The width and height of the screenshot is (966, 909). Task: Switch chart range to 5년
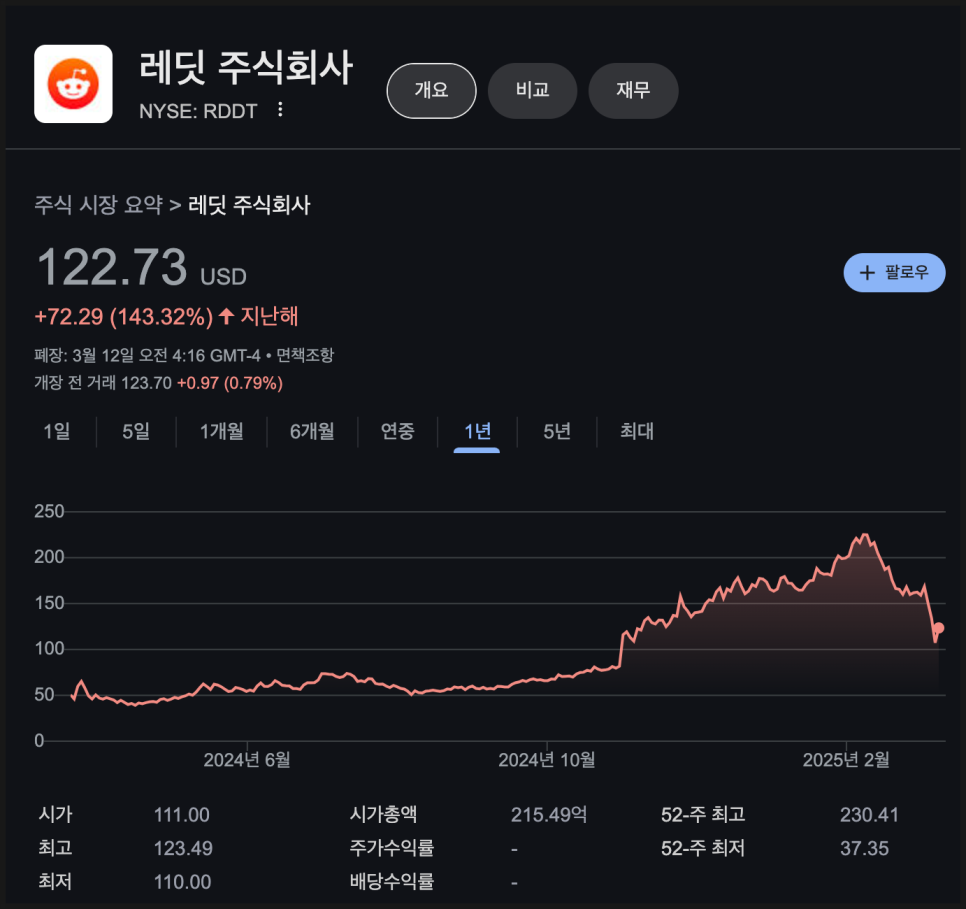(x=557, y=431)
